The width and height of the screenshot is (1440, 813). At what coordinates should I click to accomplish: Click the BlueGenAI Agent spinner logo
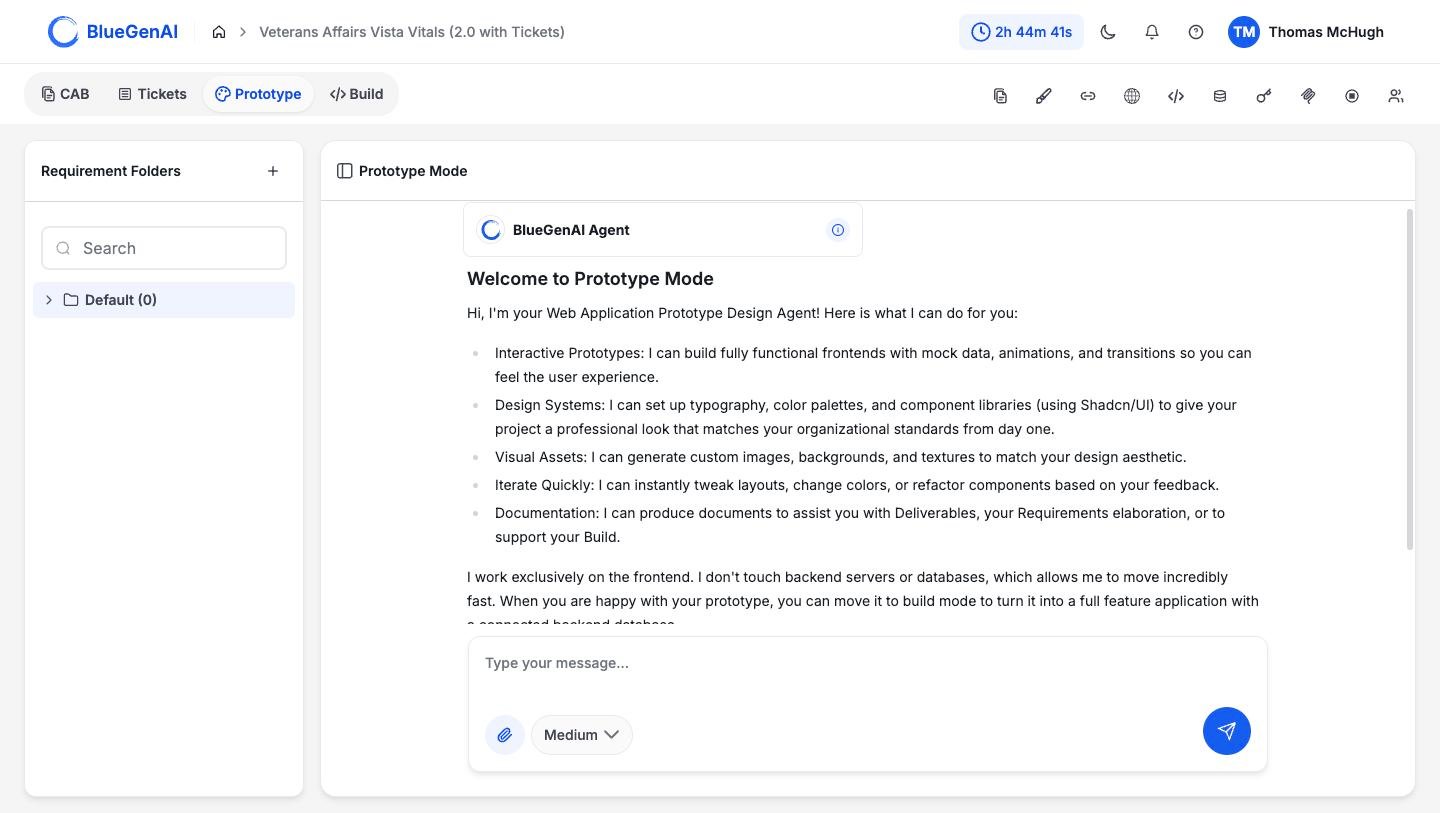(x=491, y=230)
